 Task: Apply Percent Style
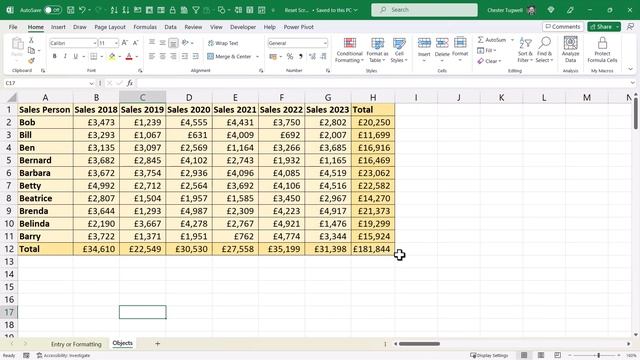point(290,56)
